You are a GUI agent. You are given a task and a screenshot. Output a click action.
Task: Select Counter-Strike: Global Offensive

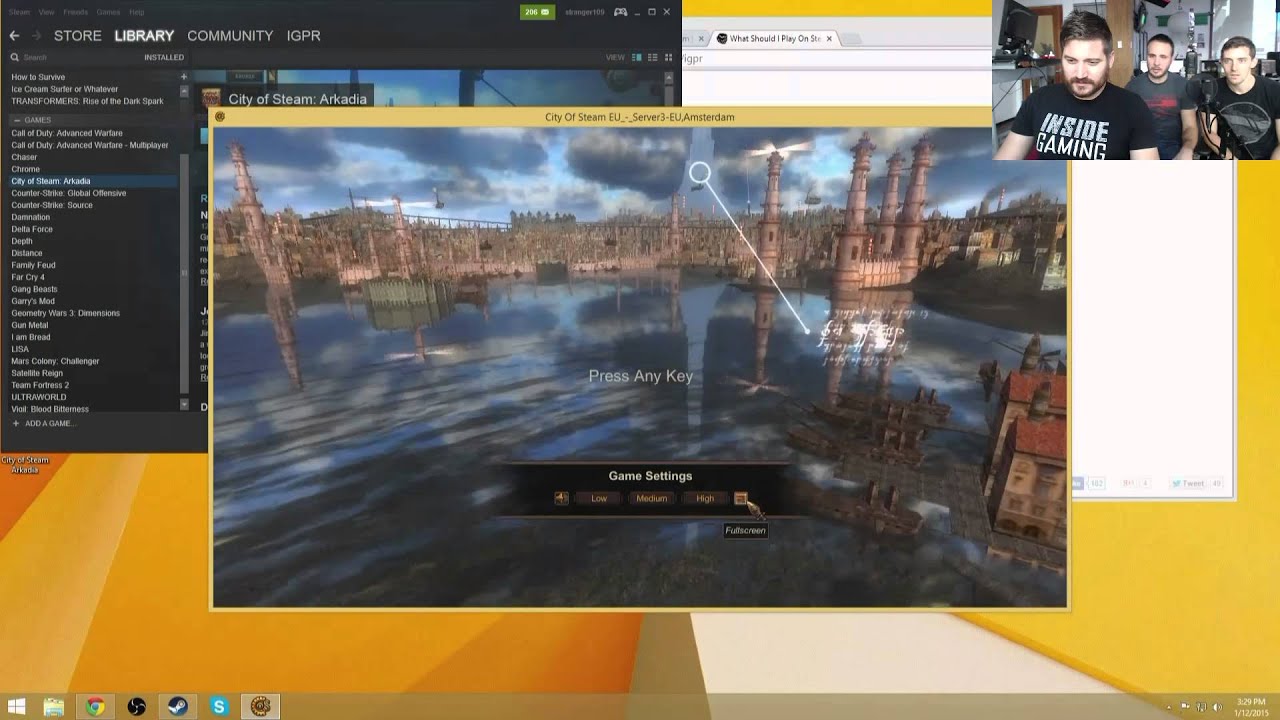click(x=69, y=193)
